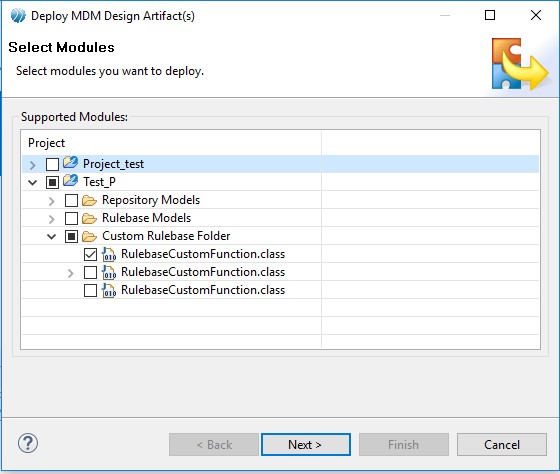Image resolution: width=560 pixels, height=474 pixels.
Task: Click the Next button
Action: point(306,445)
